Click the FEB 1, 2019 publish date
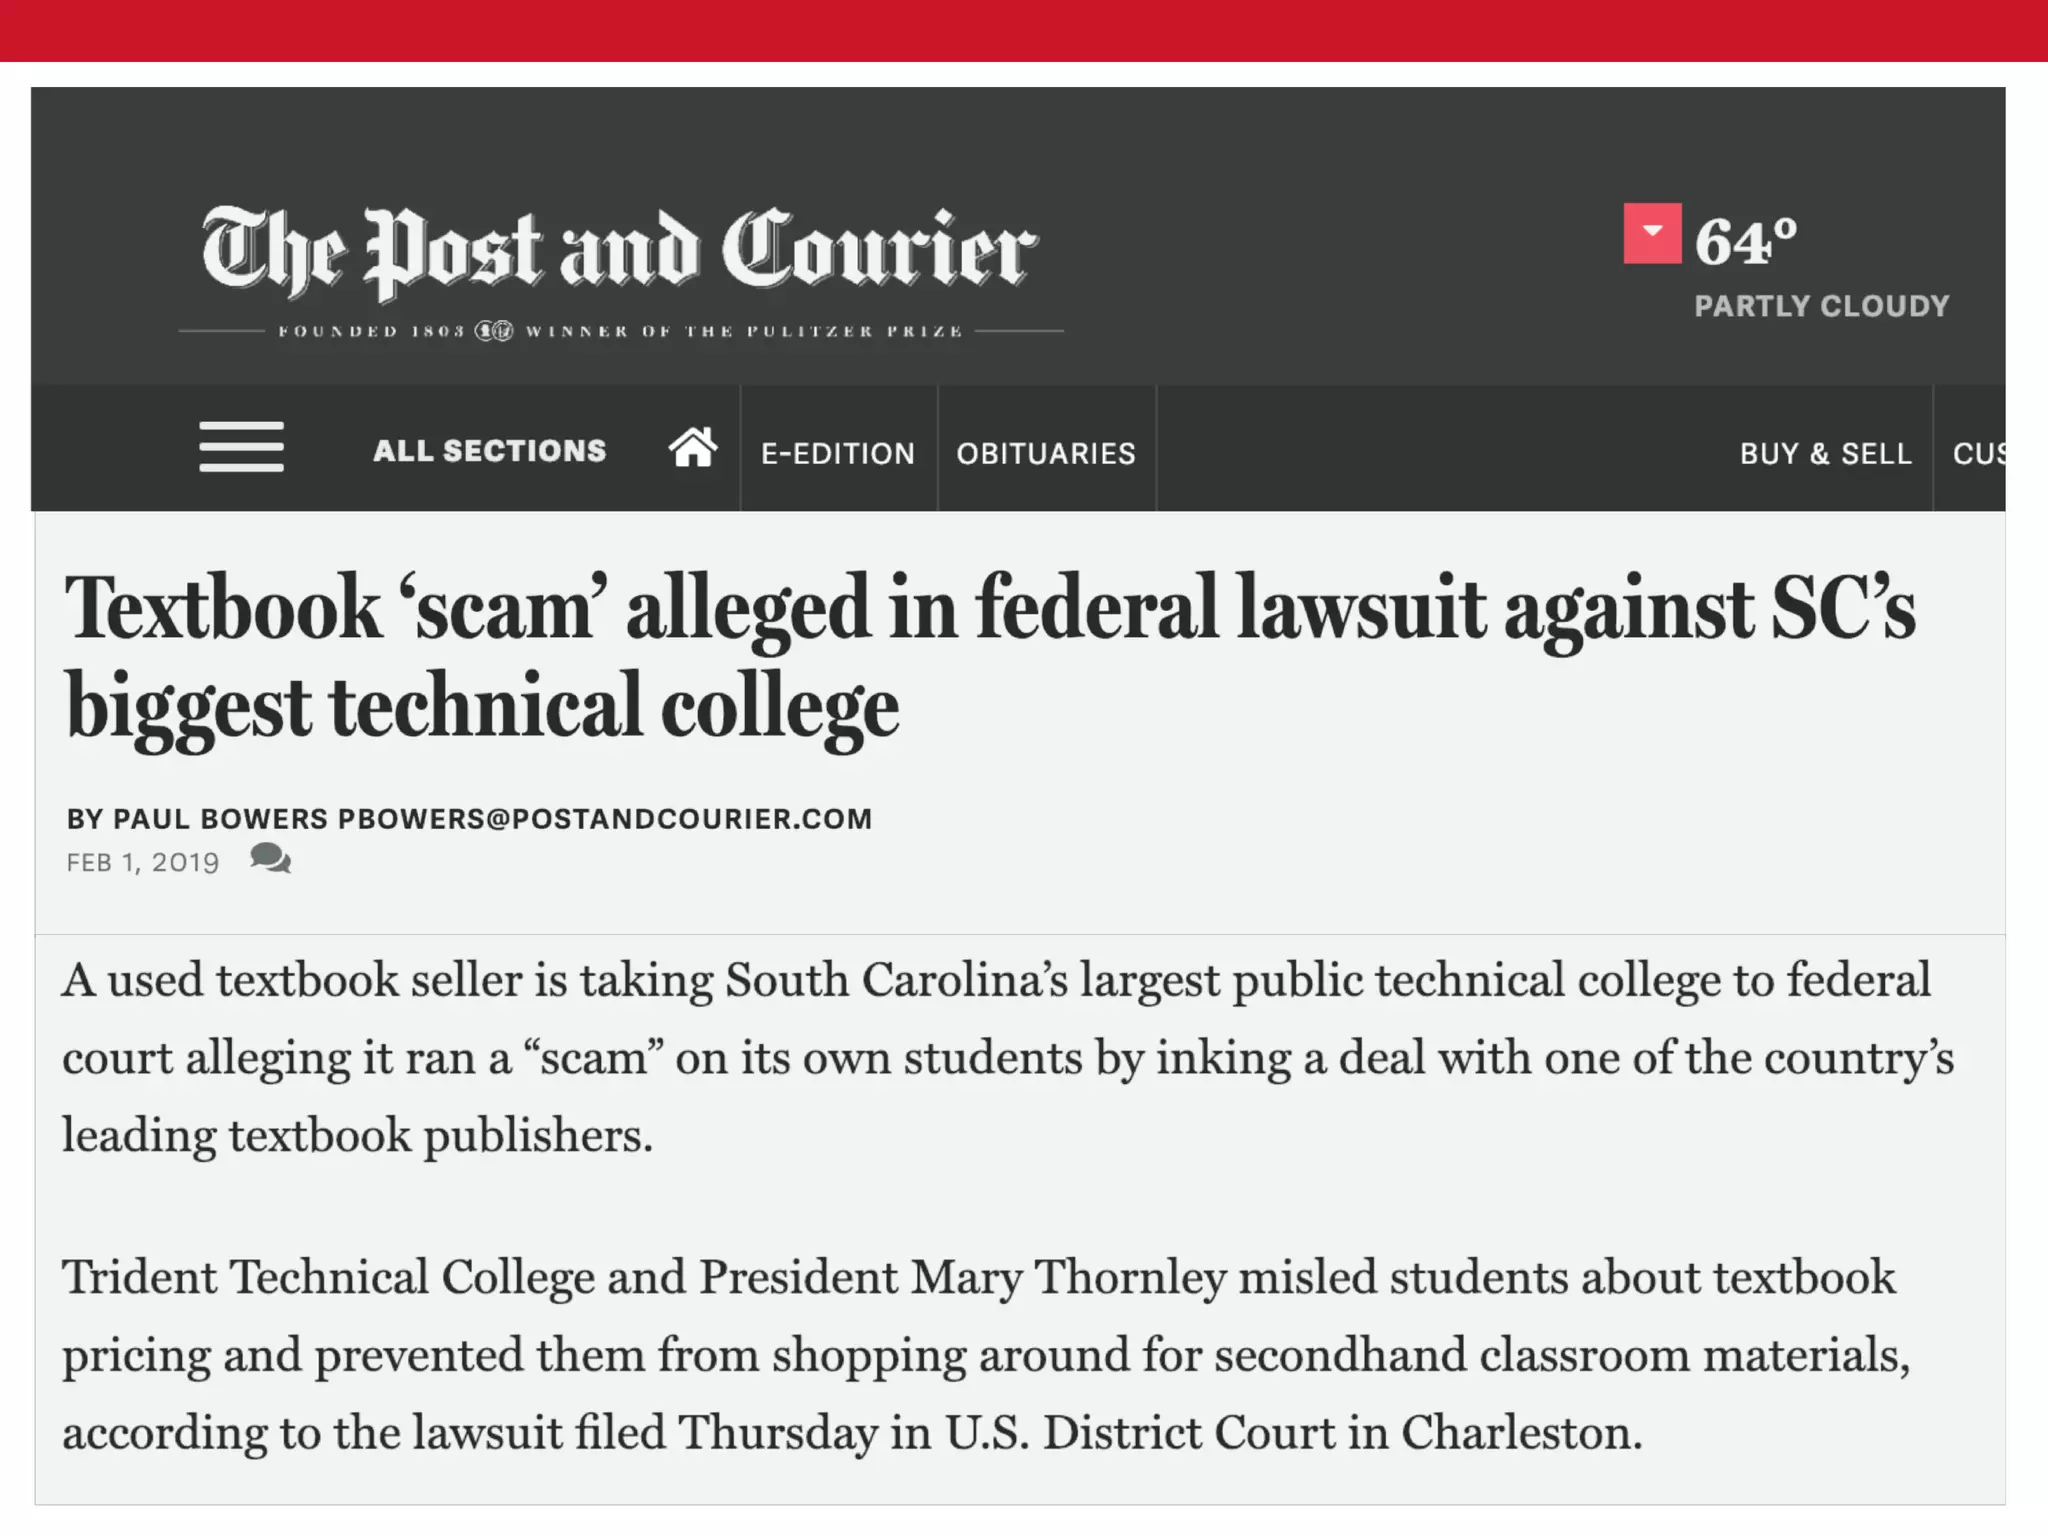 pos(143,863)
